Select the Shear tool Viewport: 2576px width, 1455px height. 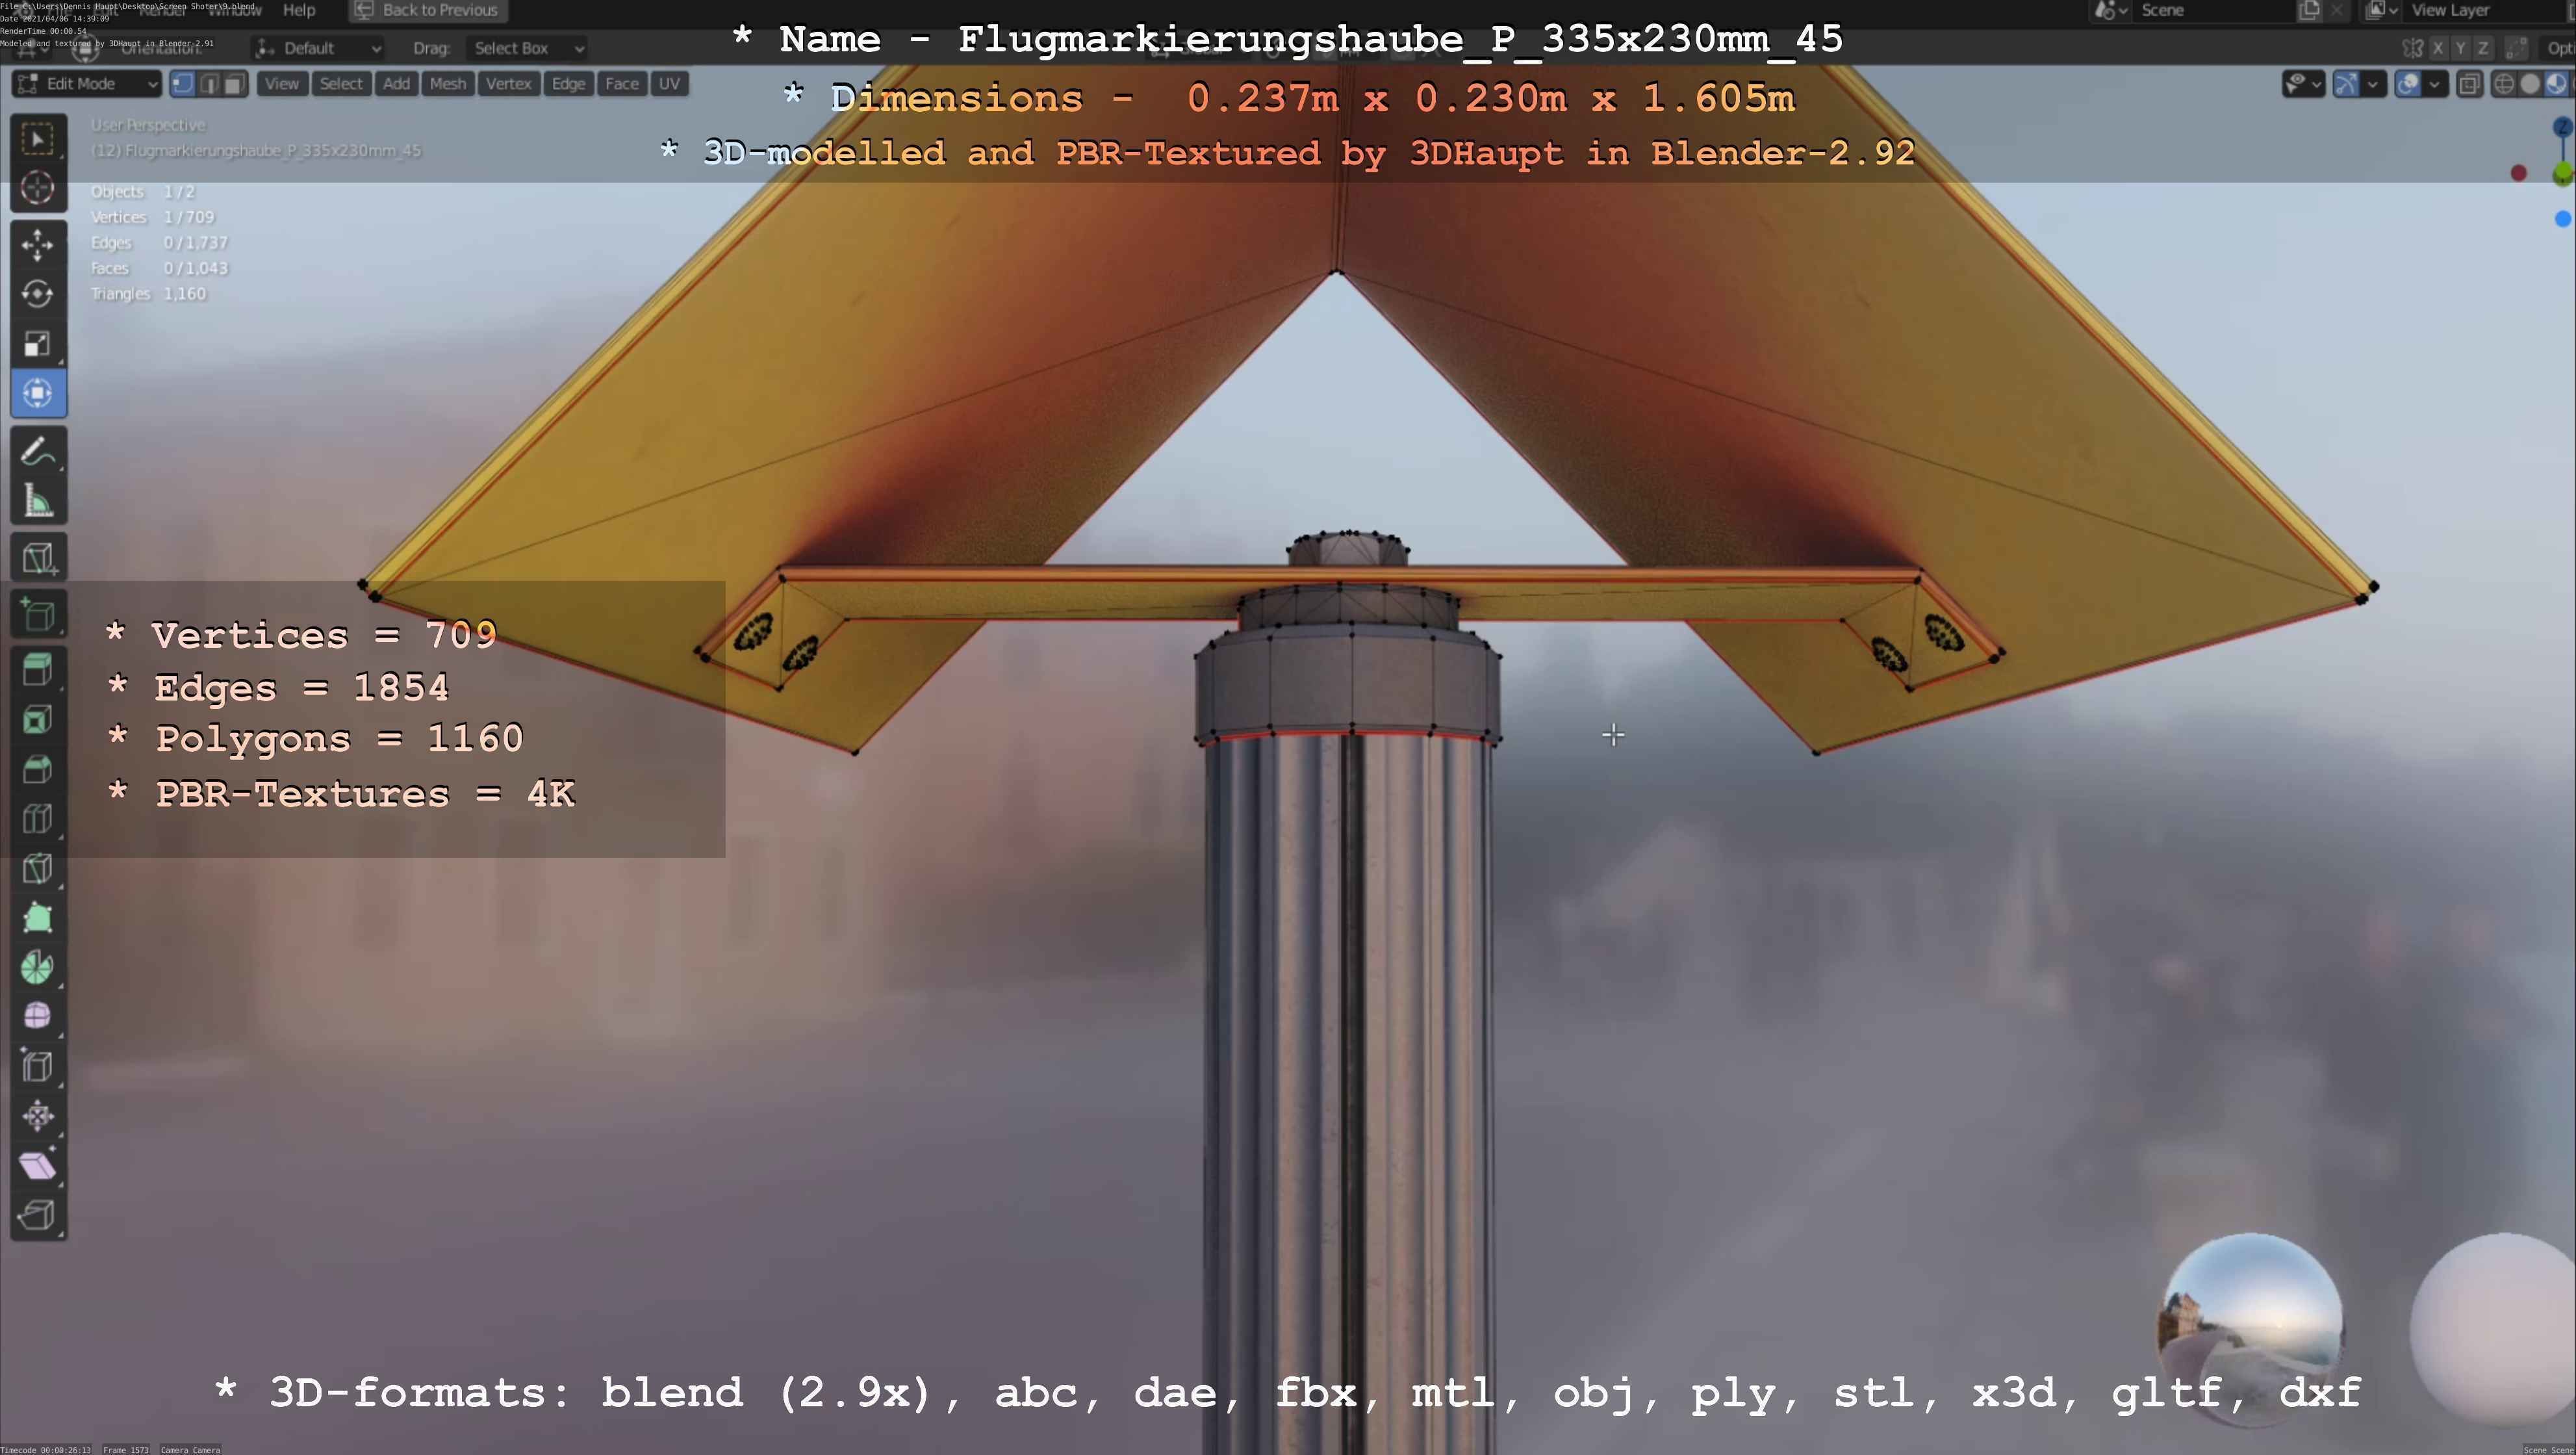click(38, 1165)
